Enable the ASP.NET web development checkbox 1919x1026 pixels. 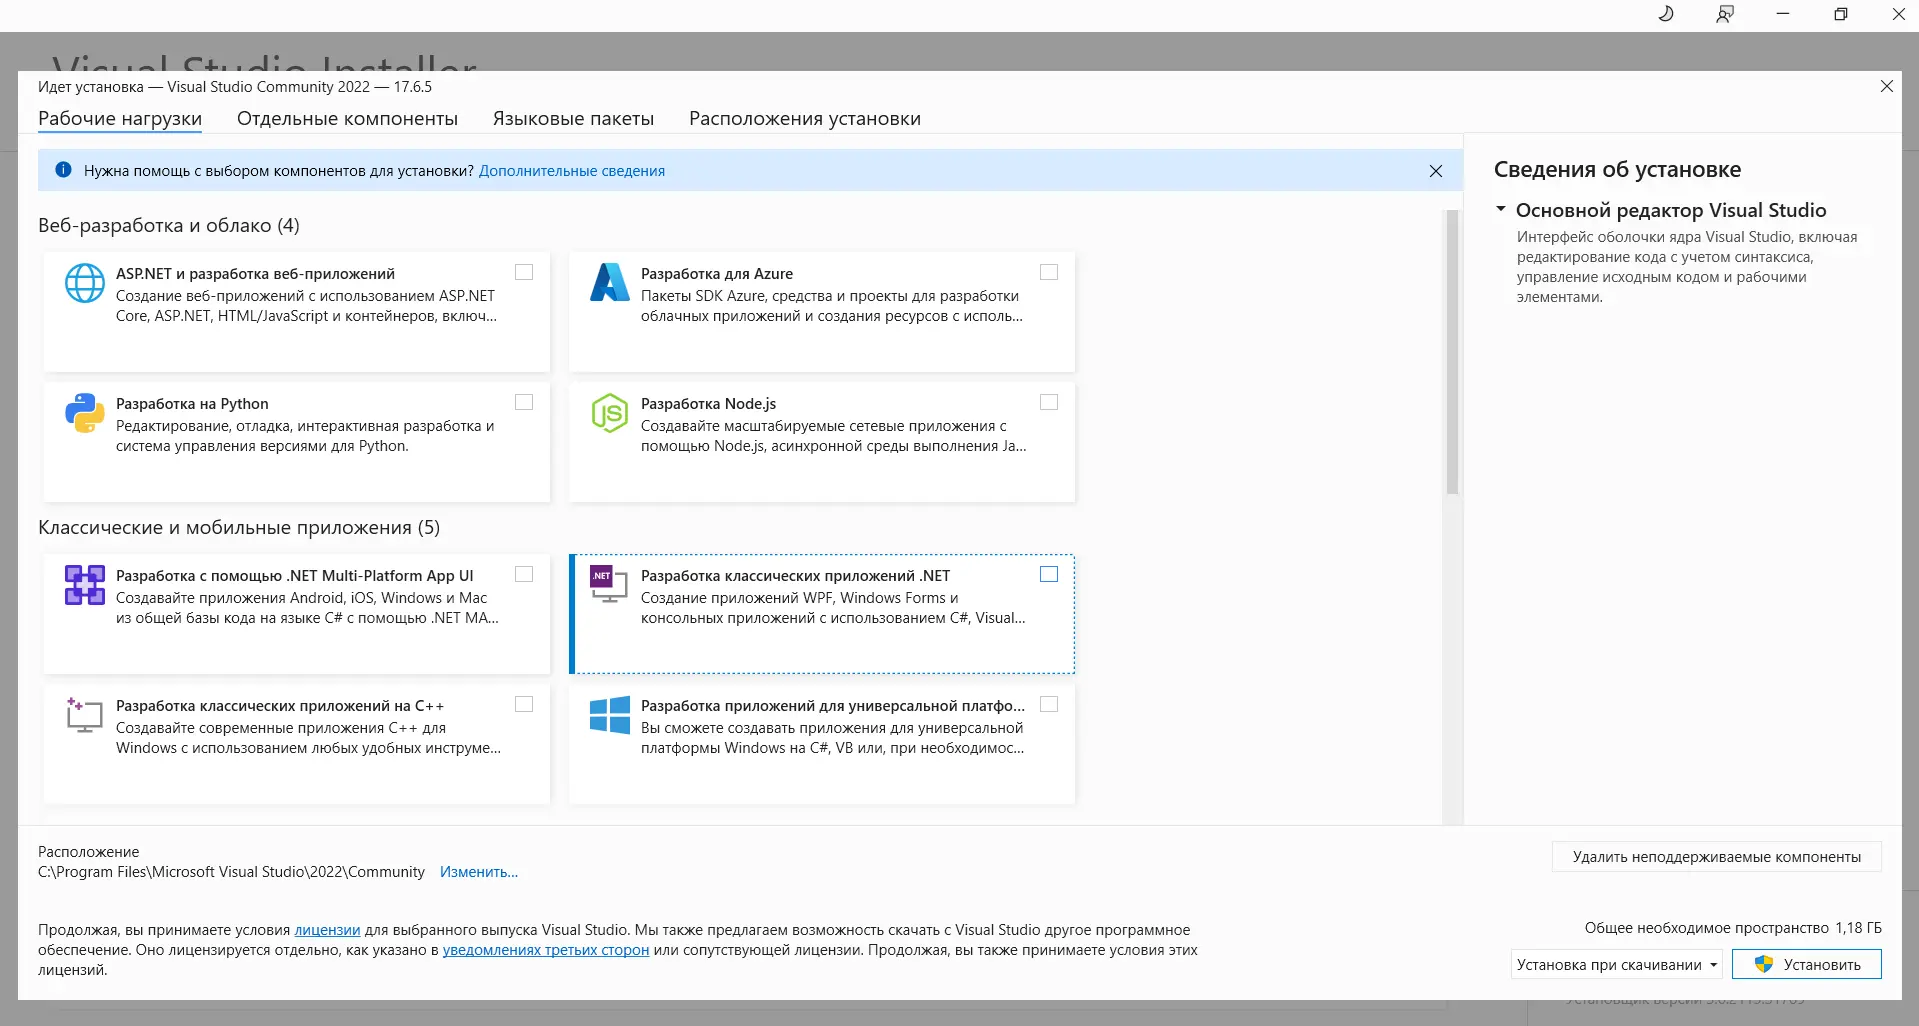point(524,272)
